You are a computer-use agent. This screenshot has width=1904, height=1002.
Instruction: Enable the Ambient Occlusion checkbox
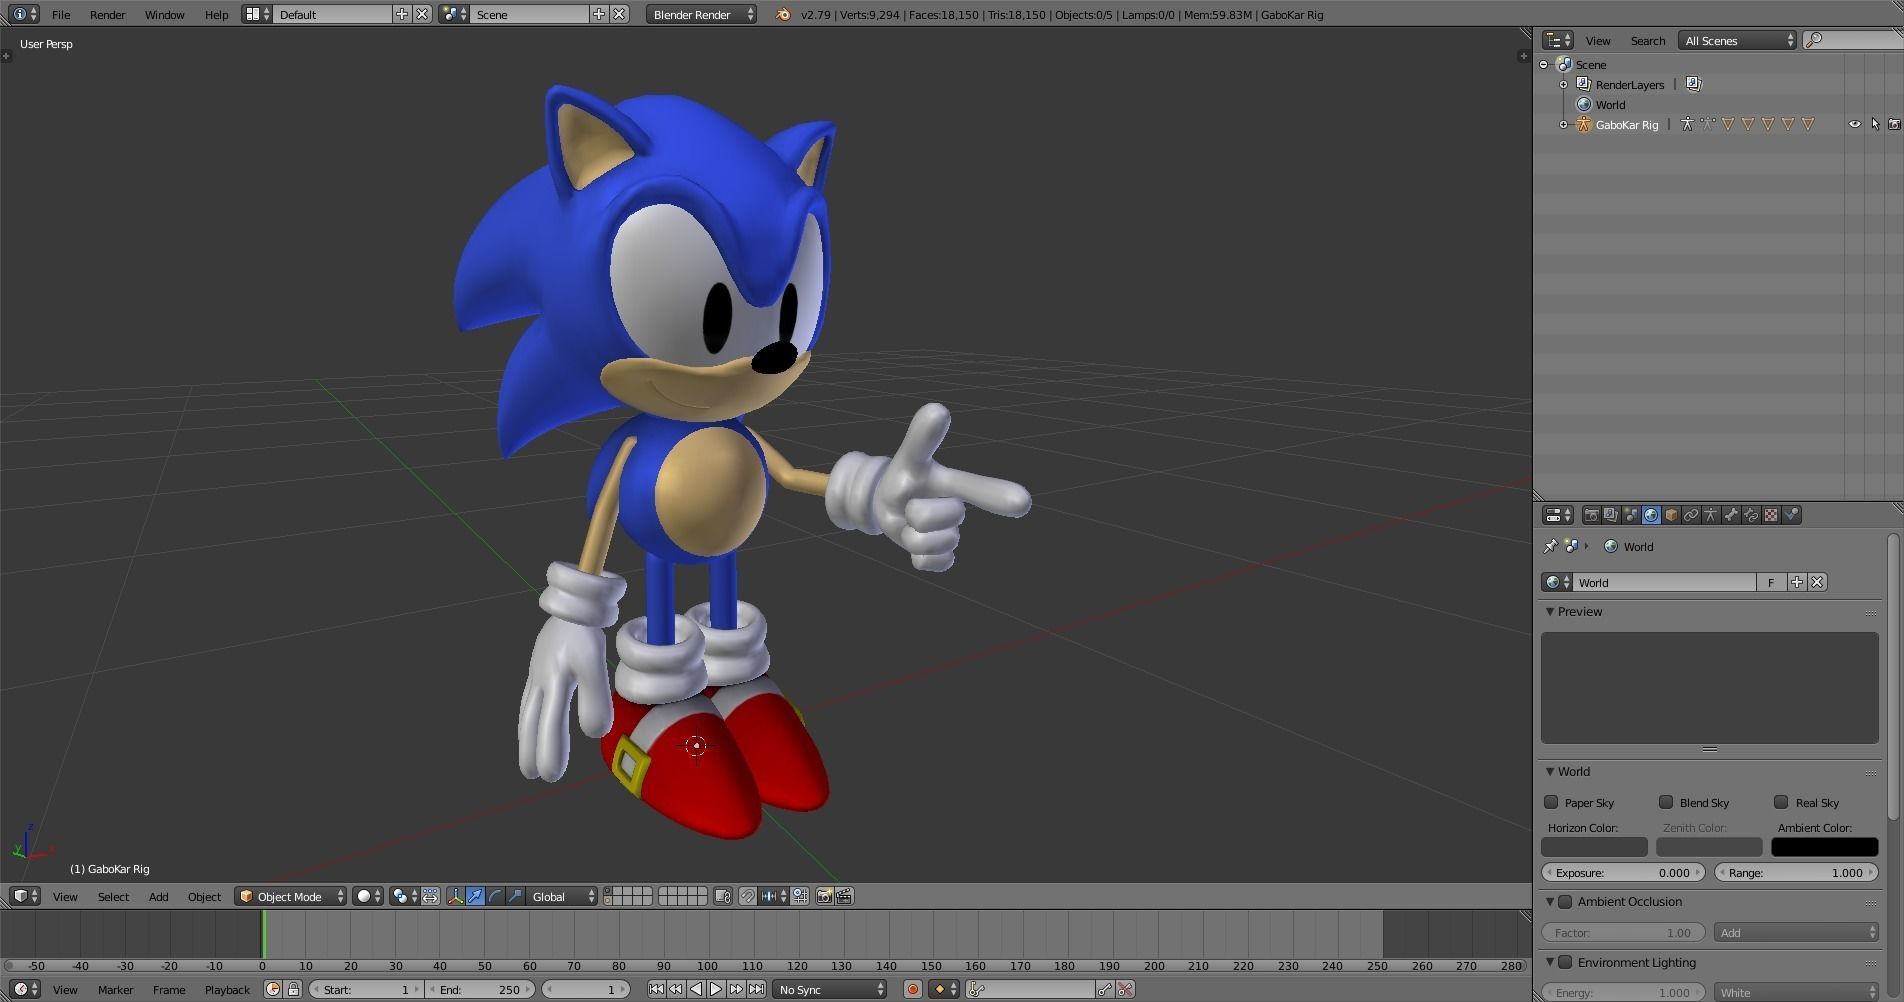click(1565, 902)
